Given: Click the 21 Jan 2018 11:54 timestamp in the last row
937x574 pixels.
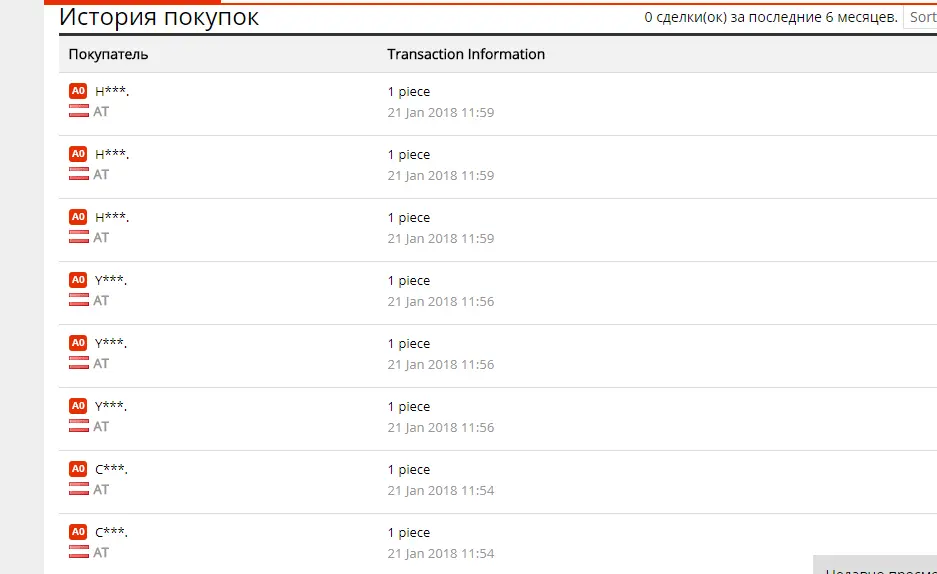Looking at the screenshot, I should click(440, 554).
